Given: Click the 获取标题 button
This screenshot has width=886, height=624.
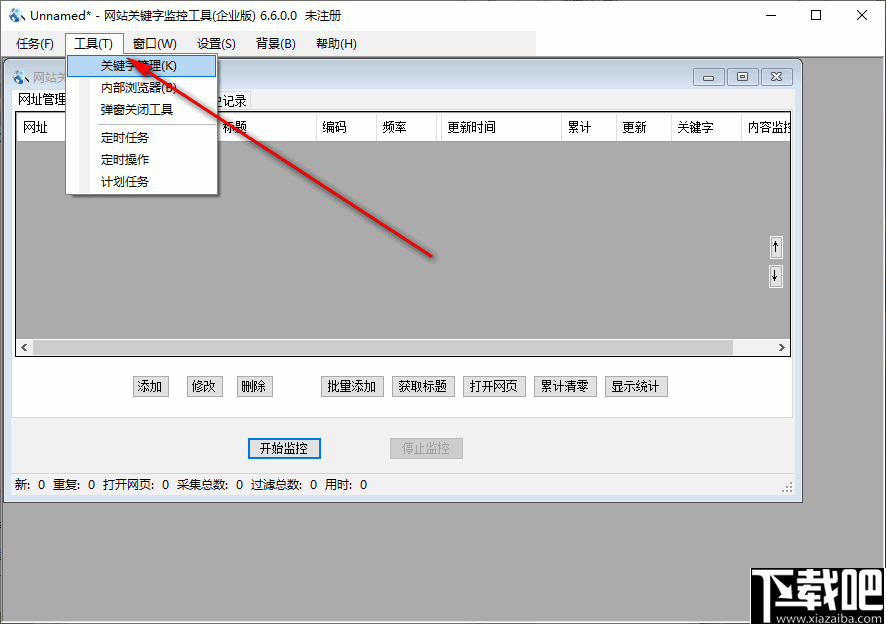Looking at the screenshot, I should click(422, 386).
